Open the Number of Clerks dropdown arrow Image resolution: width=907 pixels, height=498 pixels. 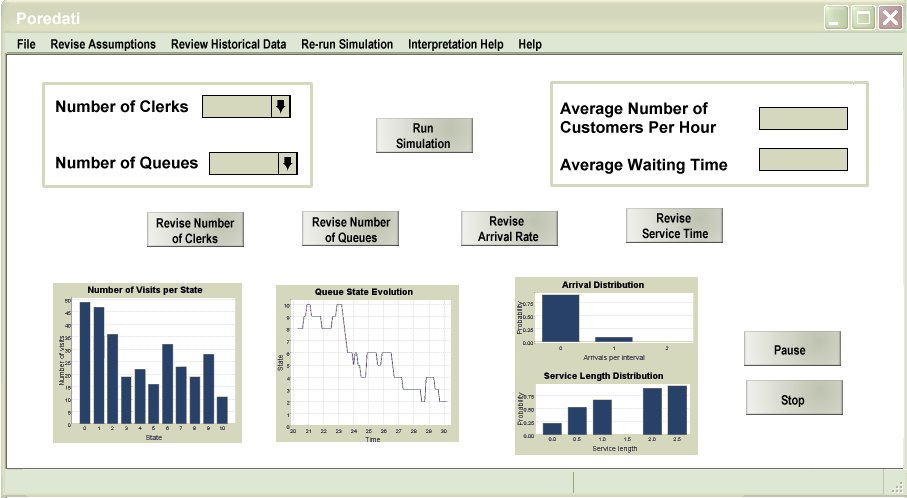(x=281, y=107)
